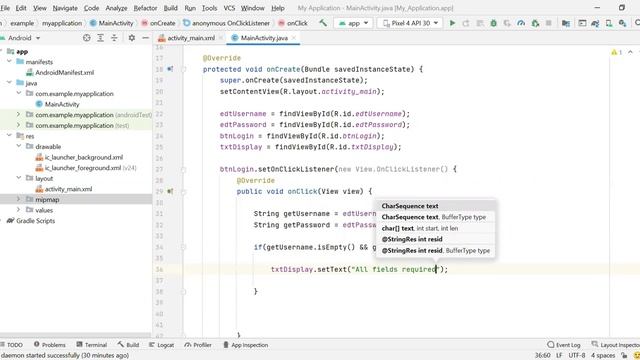Click the Apply Changes and Restart Activity icon
This screenshot has width=640, height=360.
pyautogui.click(x=466, y=23)
